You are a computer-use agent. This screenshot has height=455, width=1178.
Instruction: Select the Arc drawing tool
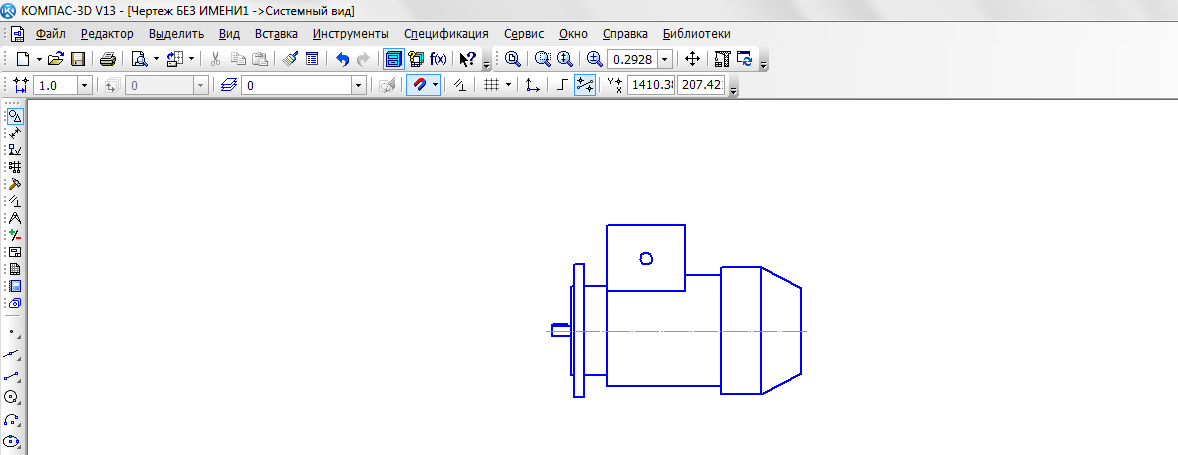point(13,420)
